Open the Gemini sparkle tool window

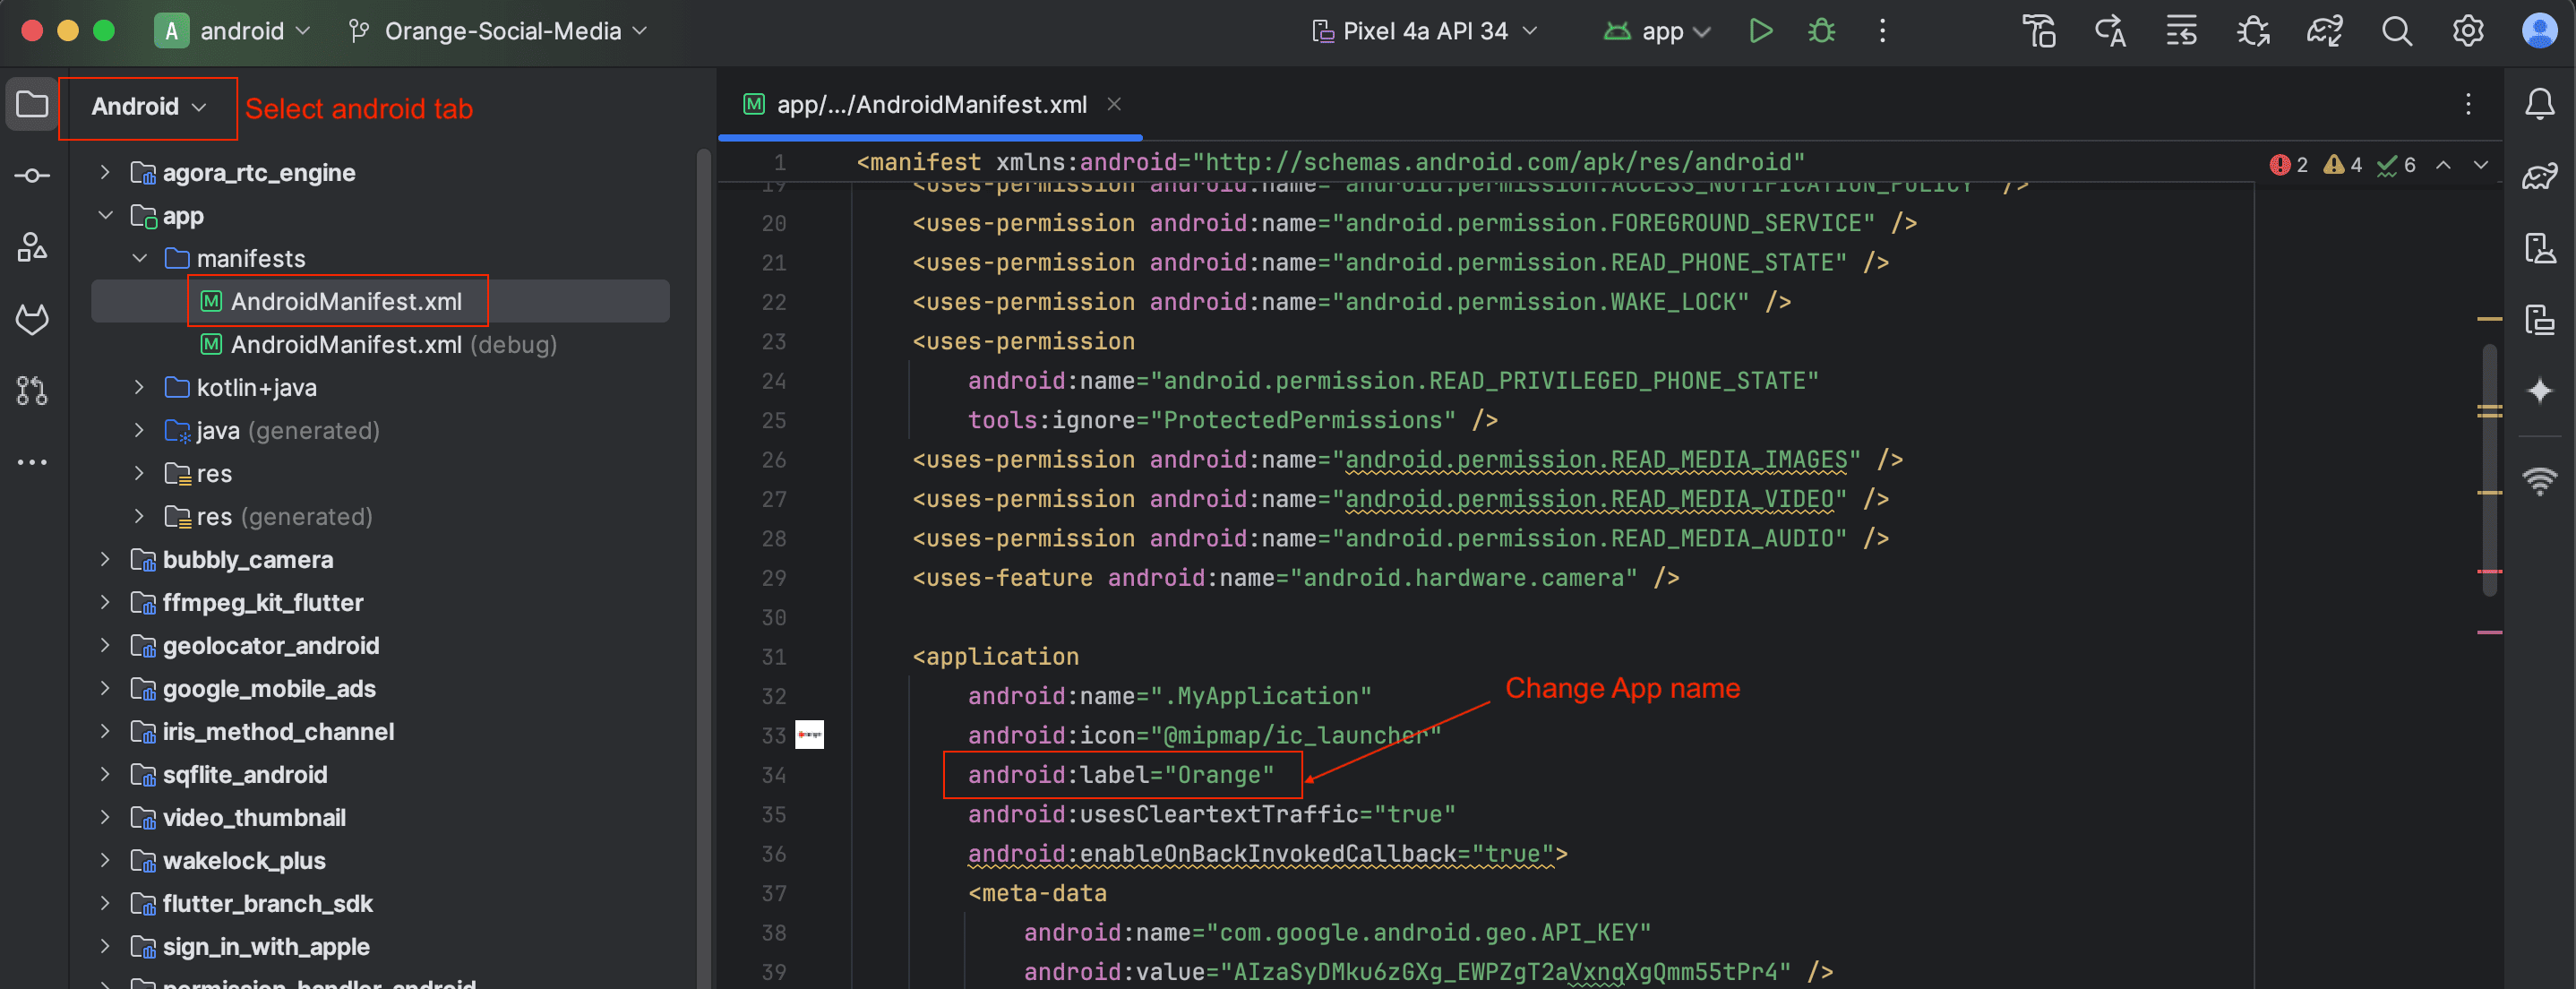[x=2539, y=390]
